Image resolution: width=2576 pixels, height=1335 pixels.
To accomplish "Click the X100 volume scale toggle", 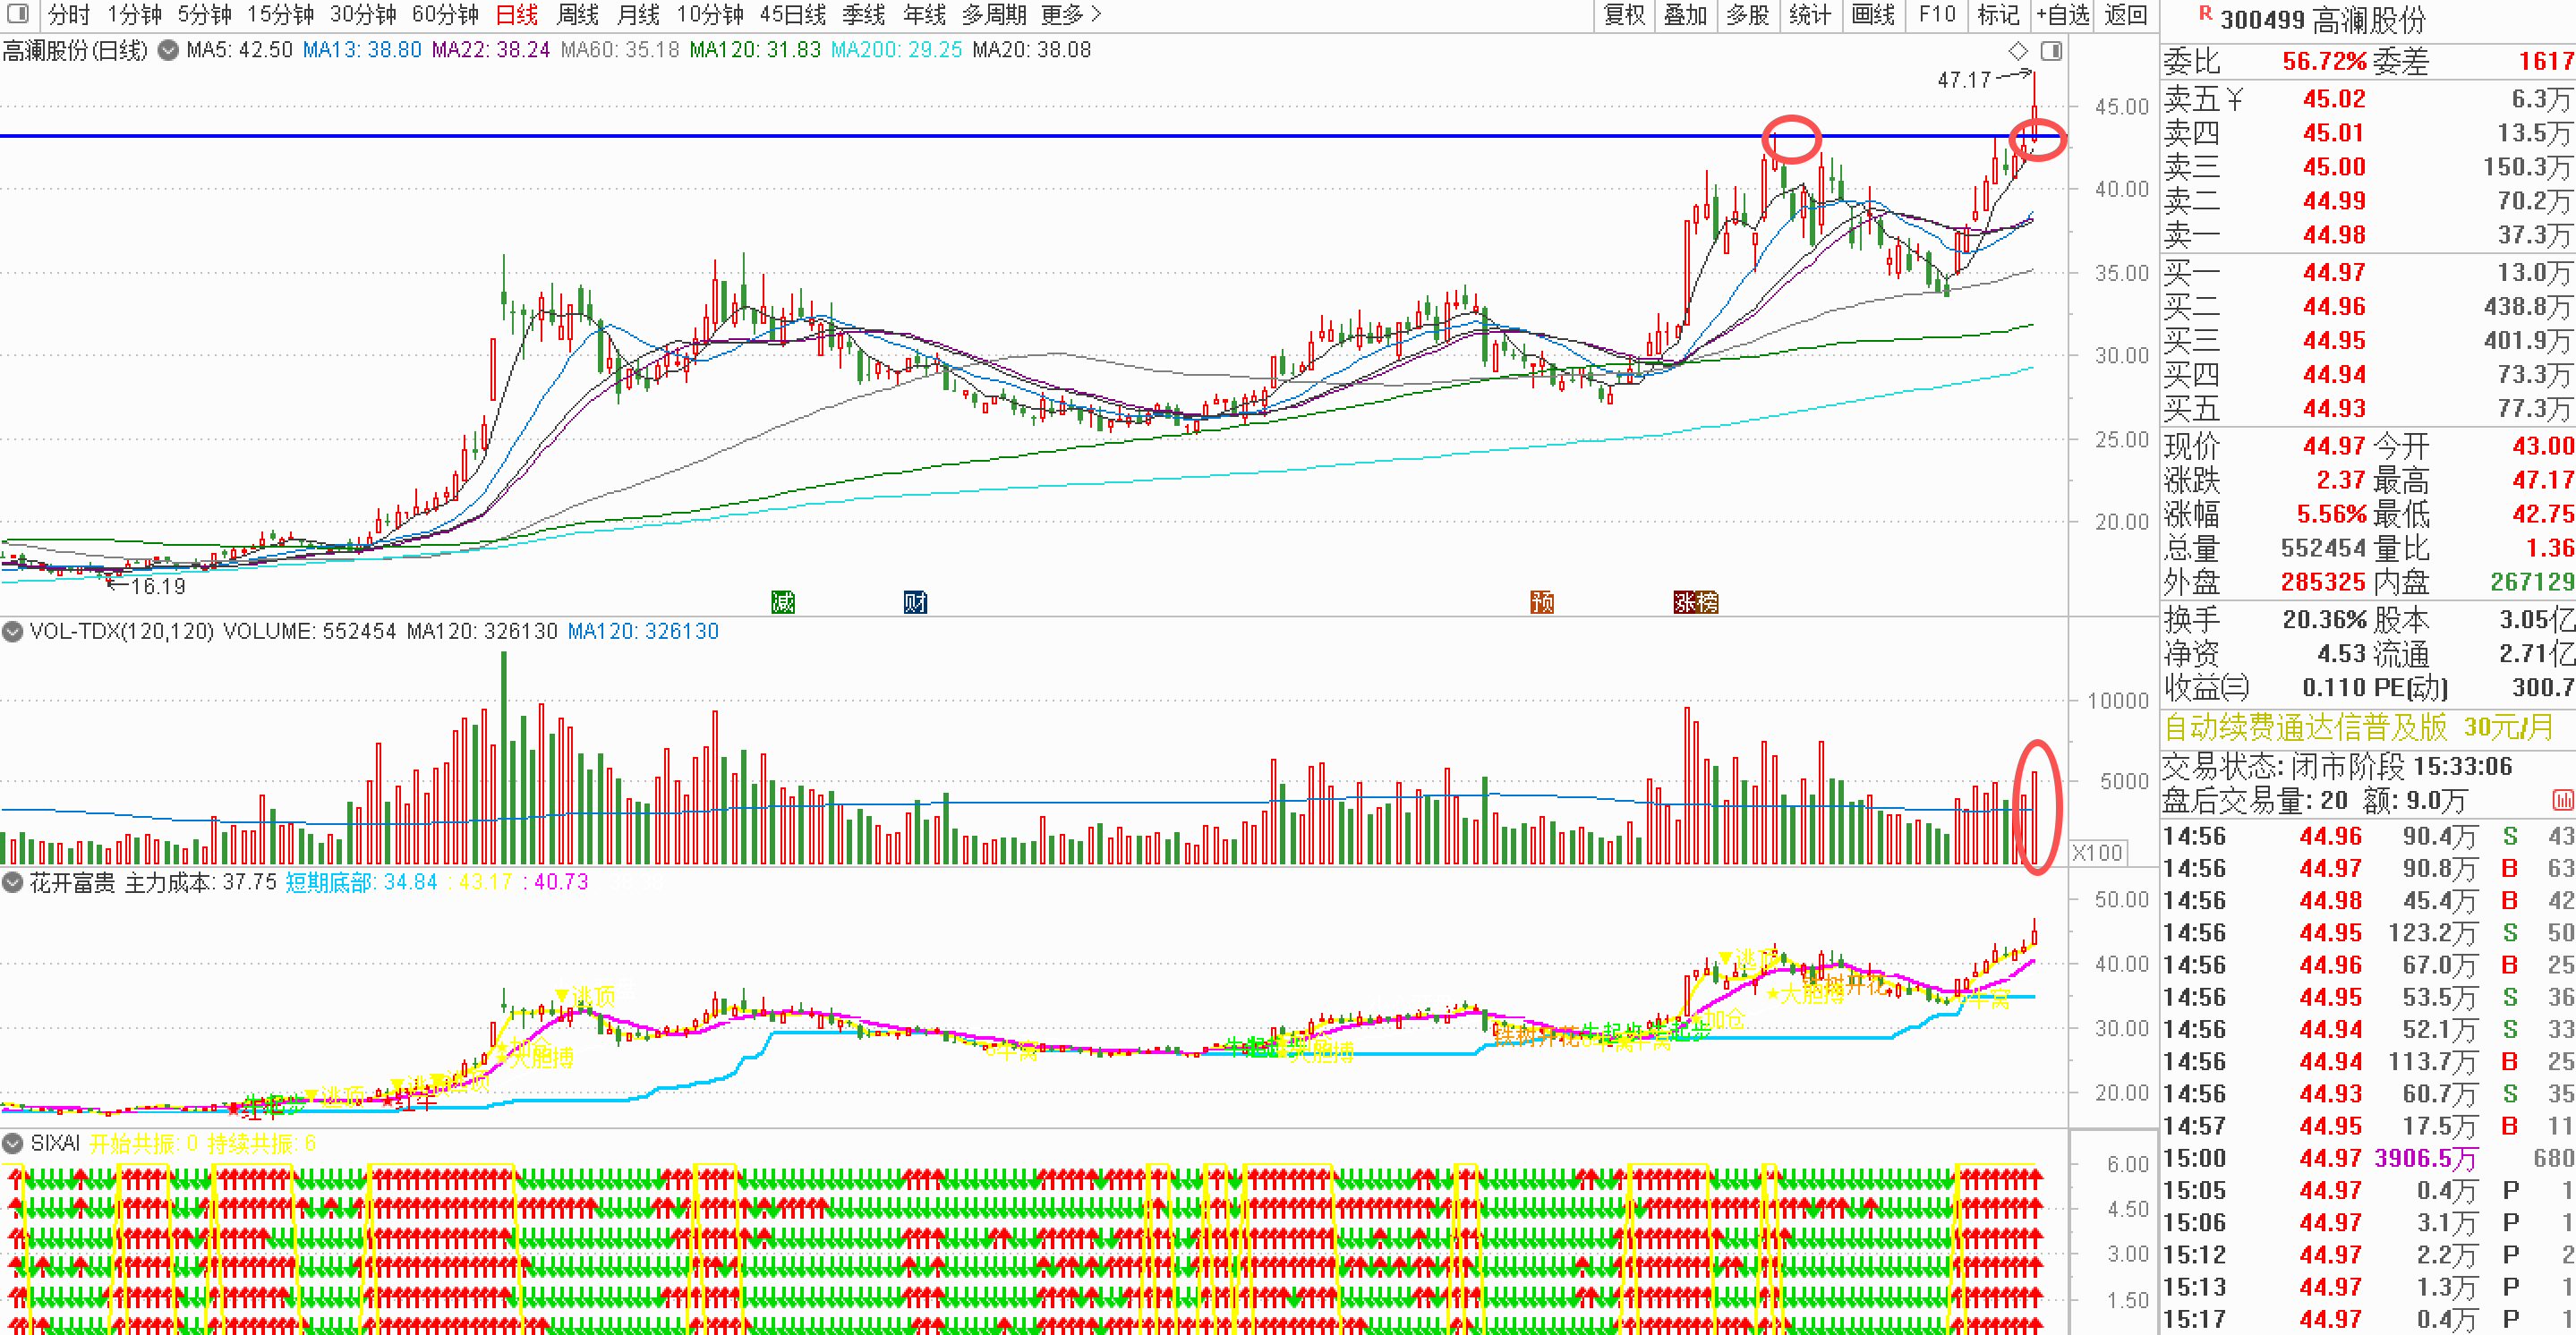I will coord(2096,853).
